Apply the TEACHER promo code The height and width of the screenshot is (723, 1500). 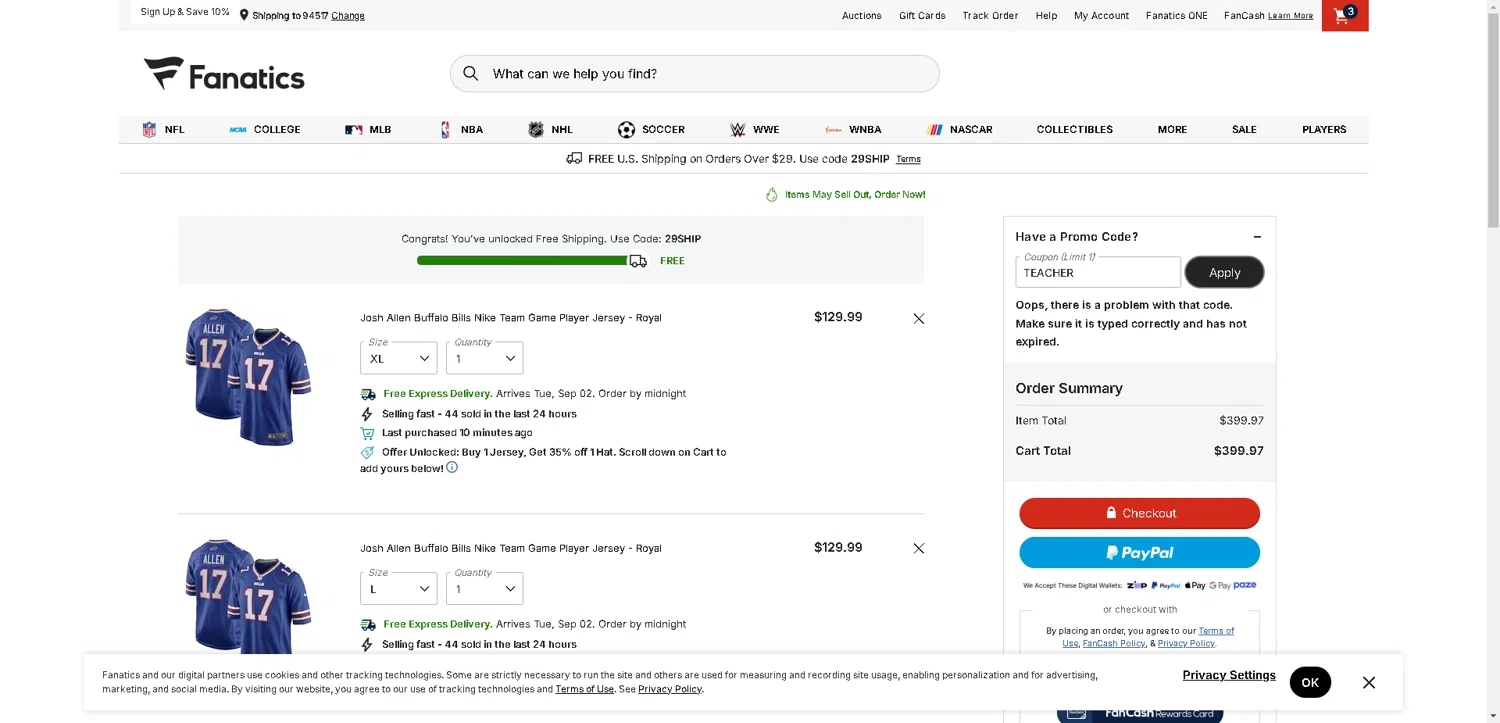(1224, 272)
